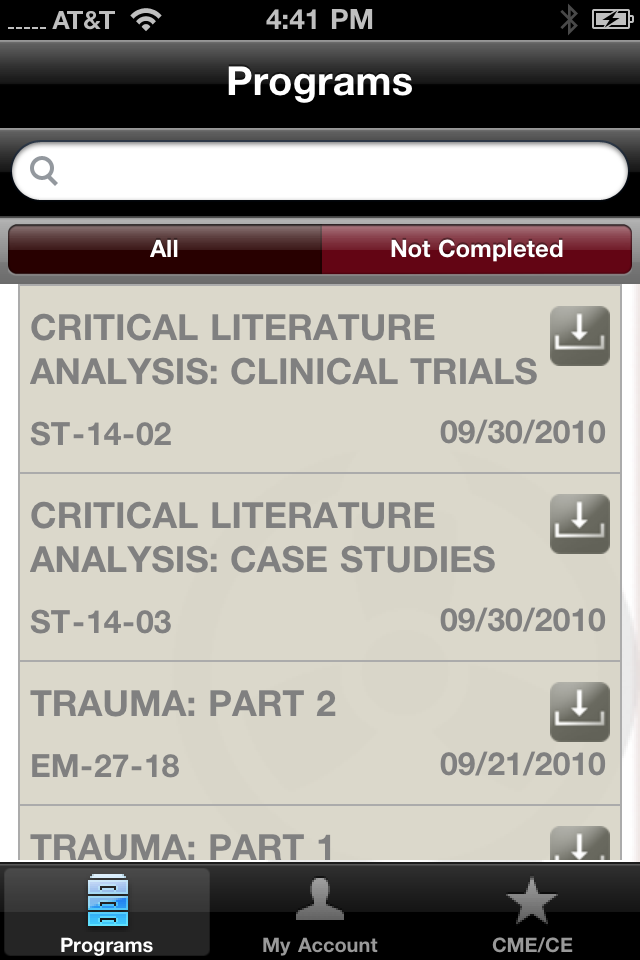Screen dimensions: 640x960
Task: Tap program code ST-14-03
Action: (101, 622)
